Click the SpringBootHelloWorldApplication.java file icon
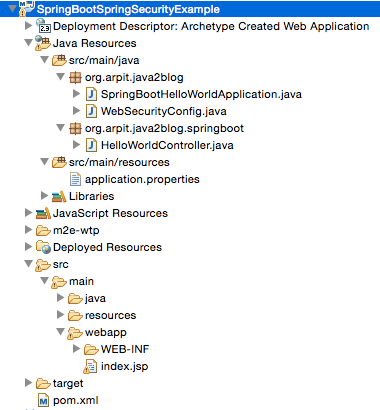Viewport: 380px width, 410px height. (x=91, y=94)
